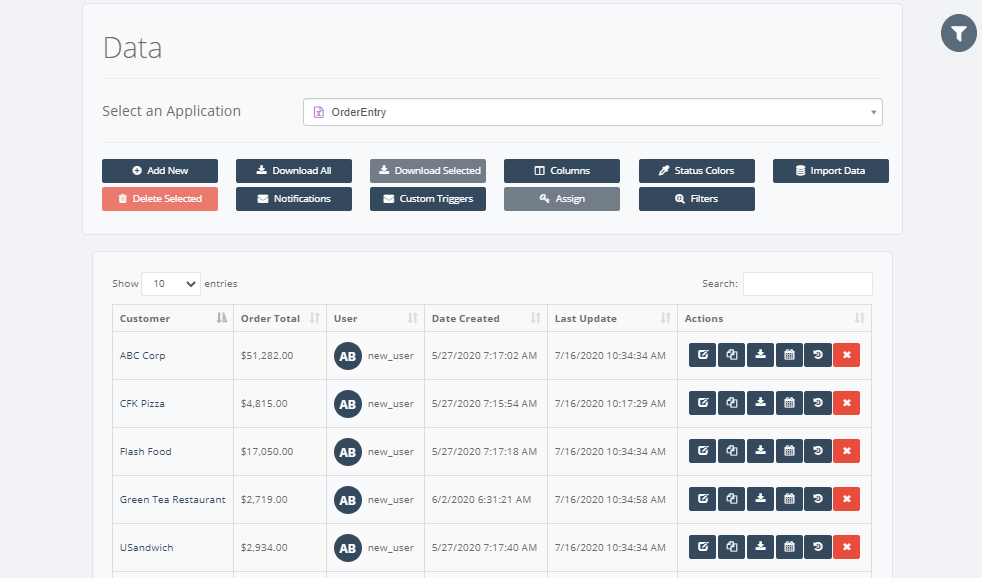Copy the CFK Pizza record
This screenshot has width=982, height=578.
[731, 403]
